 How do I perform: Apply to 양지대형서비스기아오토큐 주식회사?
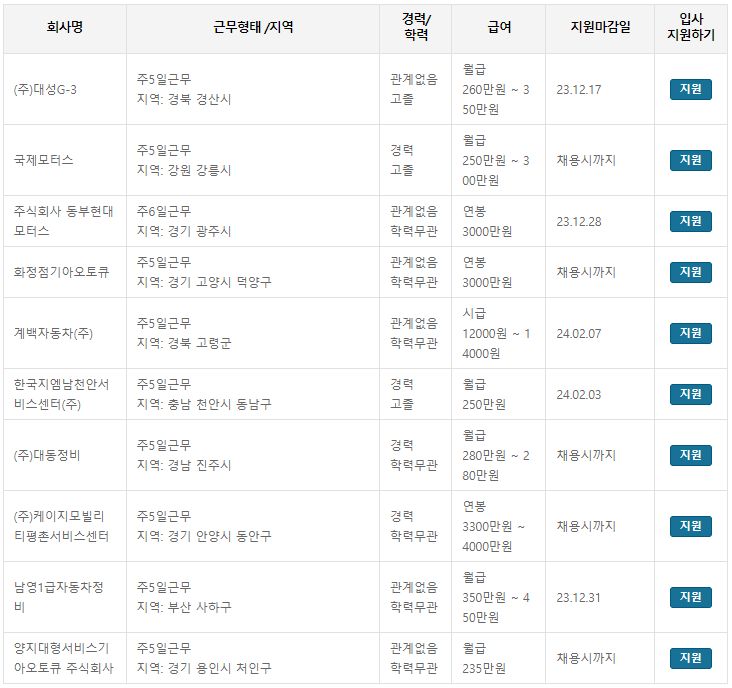tap(690, 658)
